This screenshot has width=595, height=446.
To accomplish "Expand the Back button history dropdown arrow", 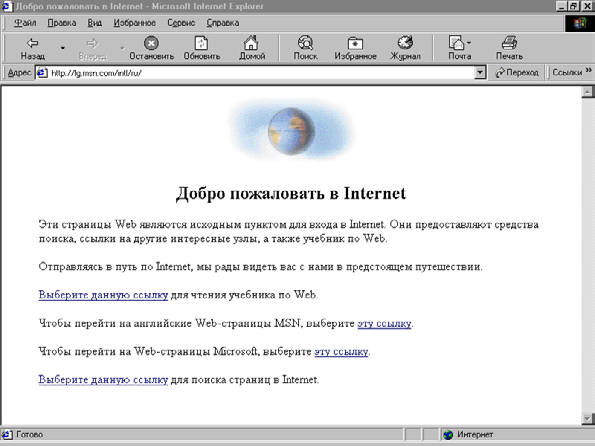I will pos(63,48).
